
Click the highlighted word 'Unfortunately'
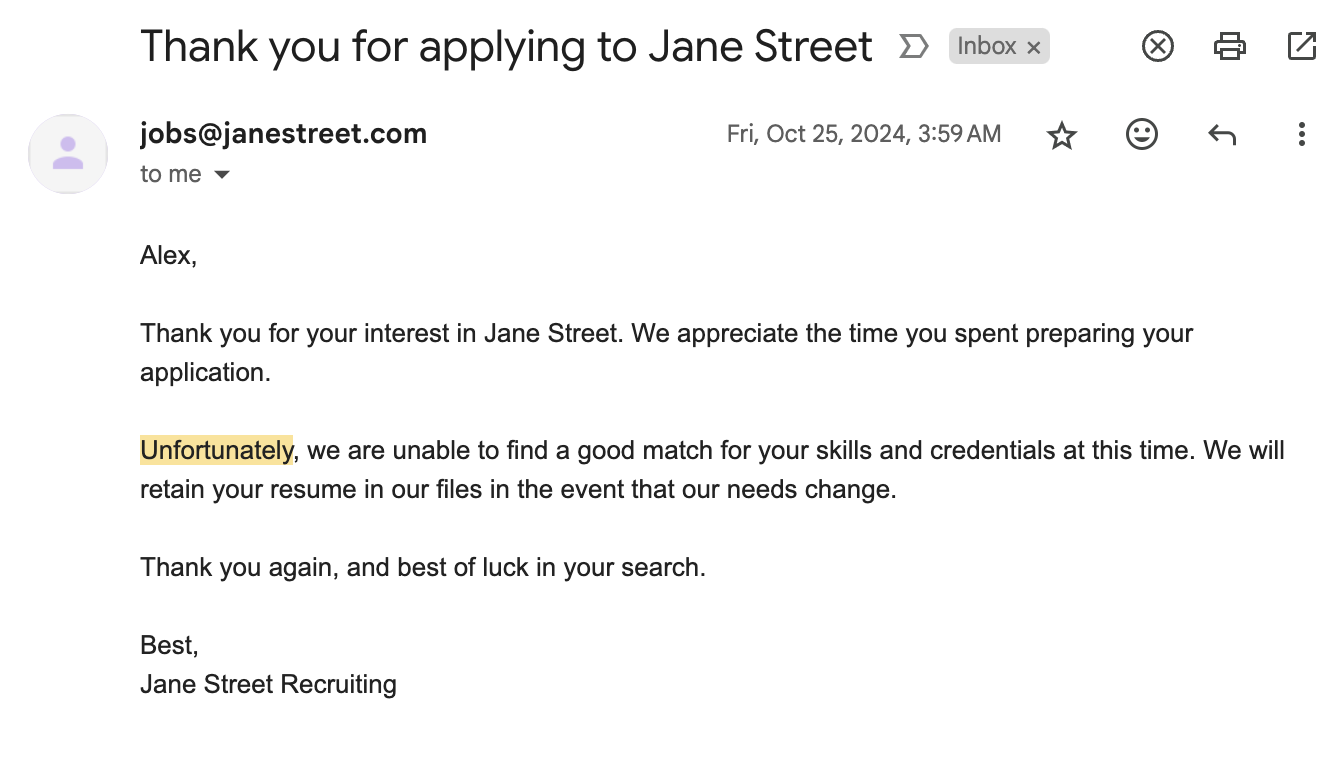[x=217, y=451]
